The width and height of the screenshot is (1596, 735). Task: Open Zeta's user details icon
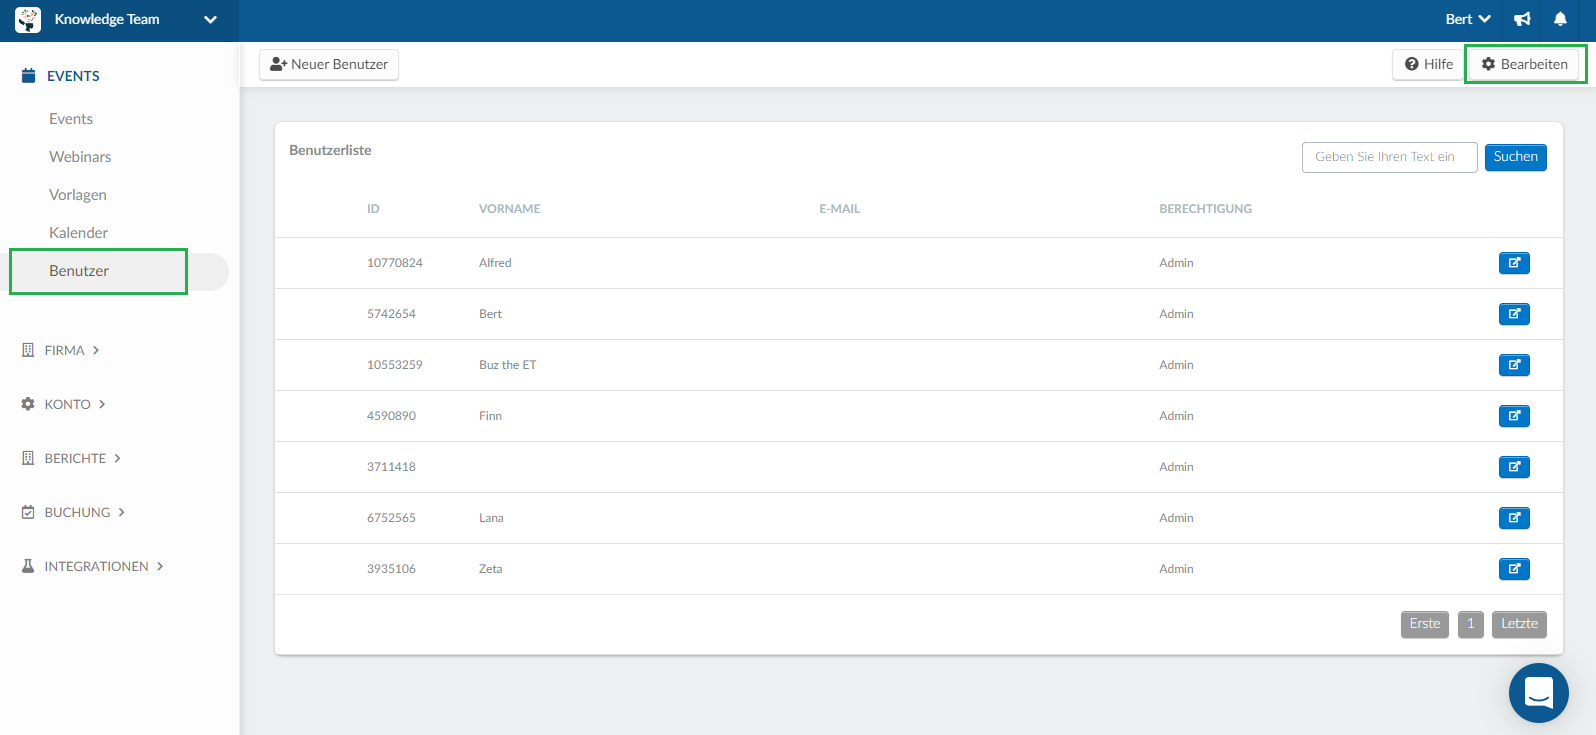pyautogui.click(x=1514, y=569)
